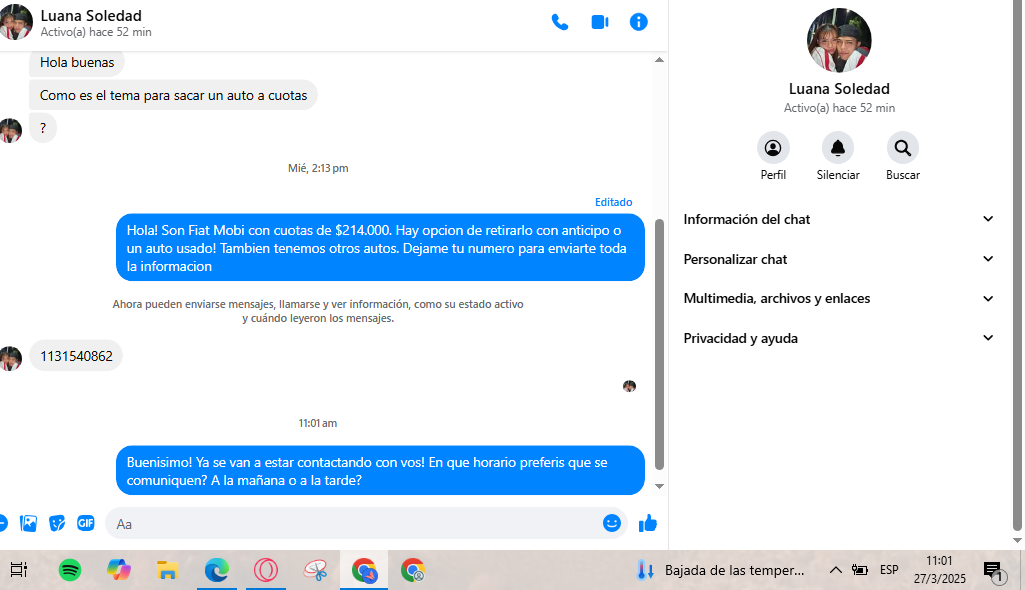Show hidden system tray icons
The width and height of the screenshot is (1025, 590).
pos(835,570)
